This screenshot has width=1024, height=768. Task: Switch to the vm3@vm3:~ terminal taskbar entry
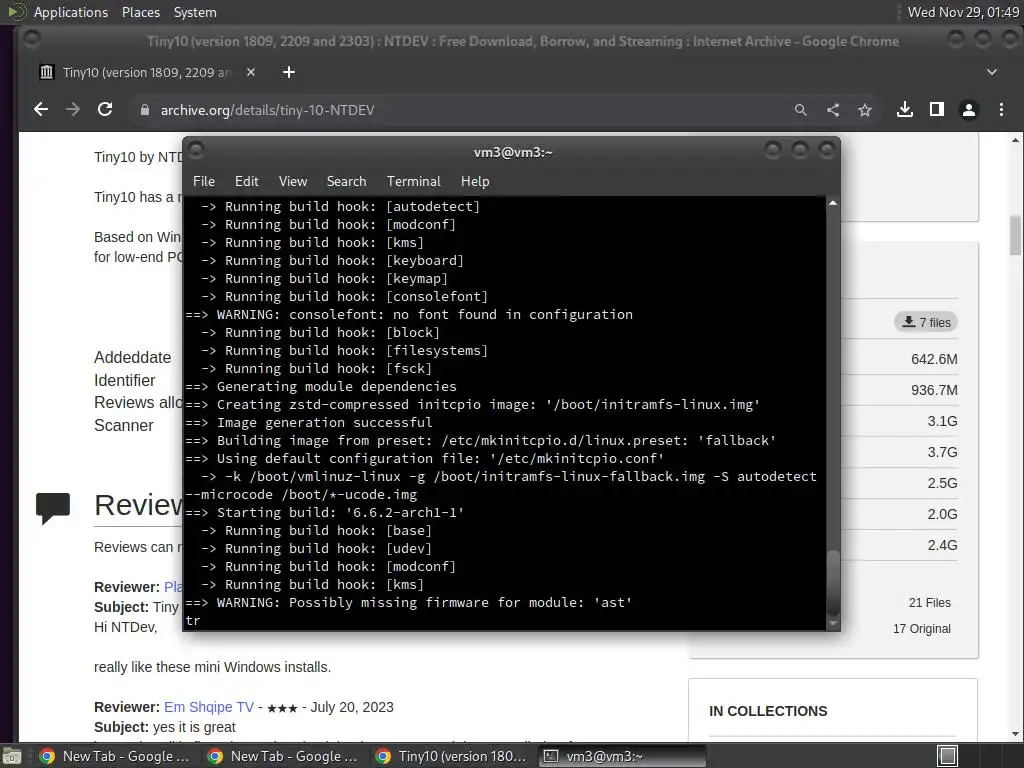pos(622,756)
